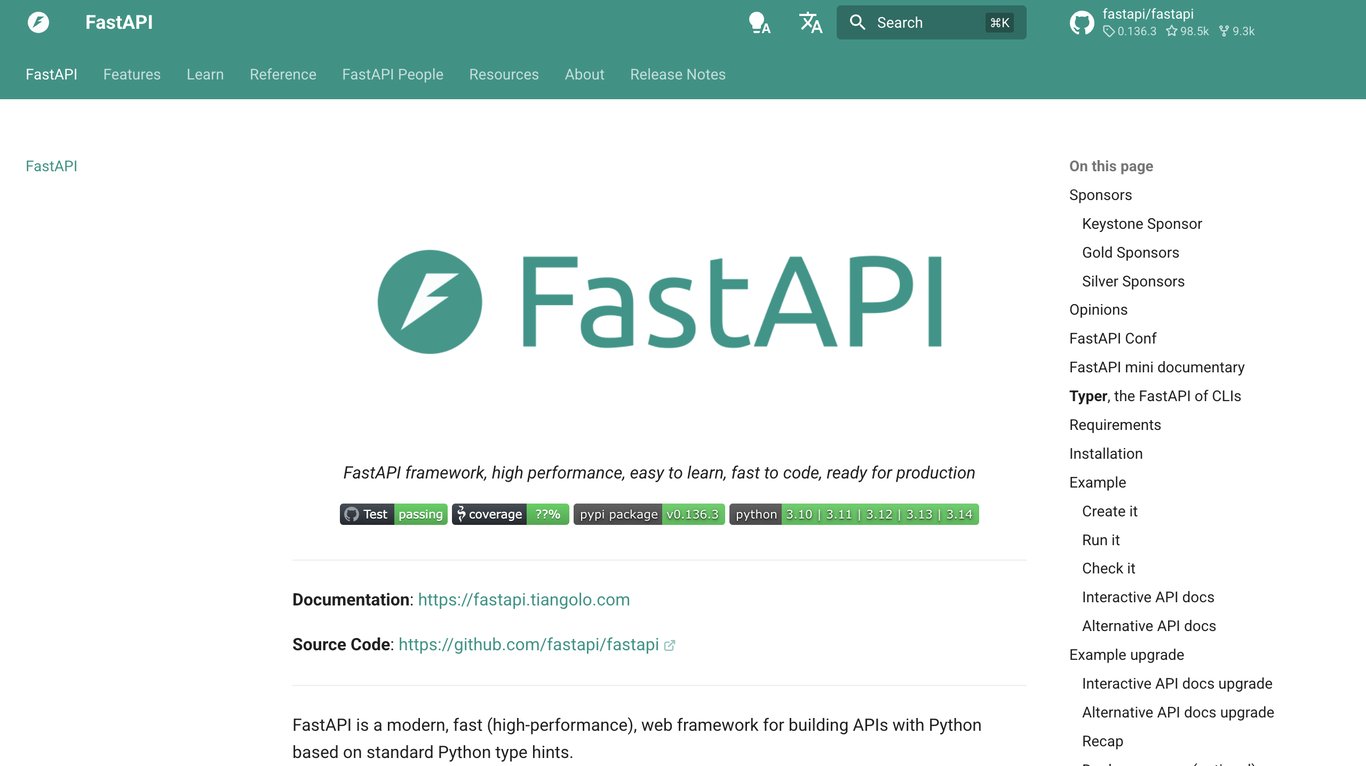Jump to Gold Sponsors section
Image resolution: width=1366 pixels, height=766 pixels.
point(1130,253)
